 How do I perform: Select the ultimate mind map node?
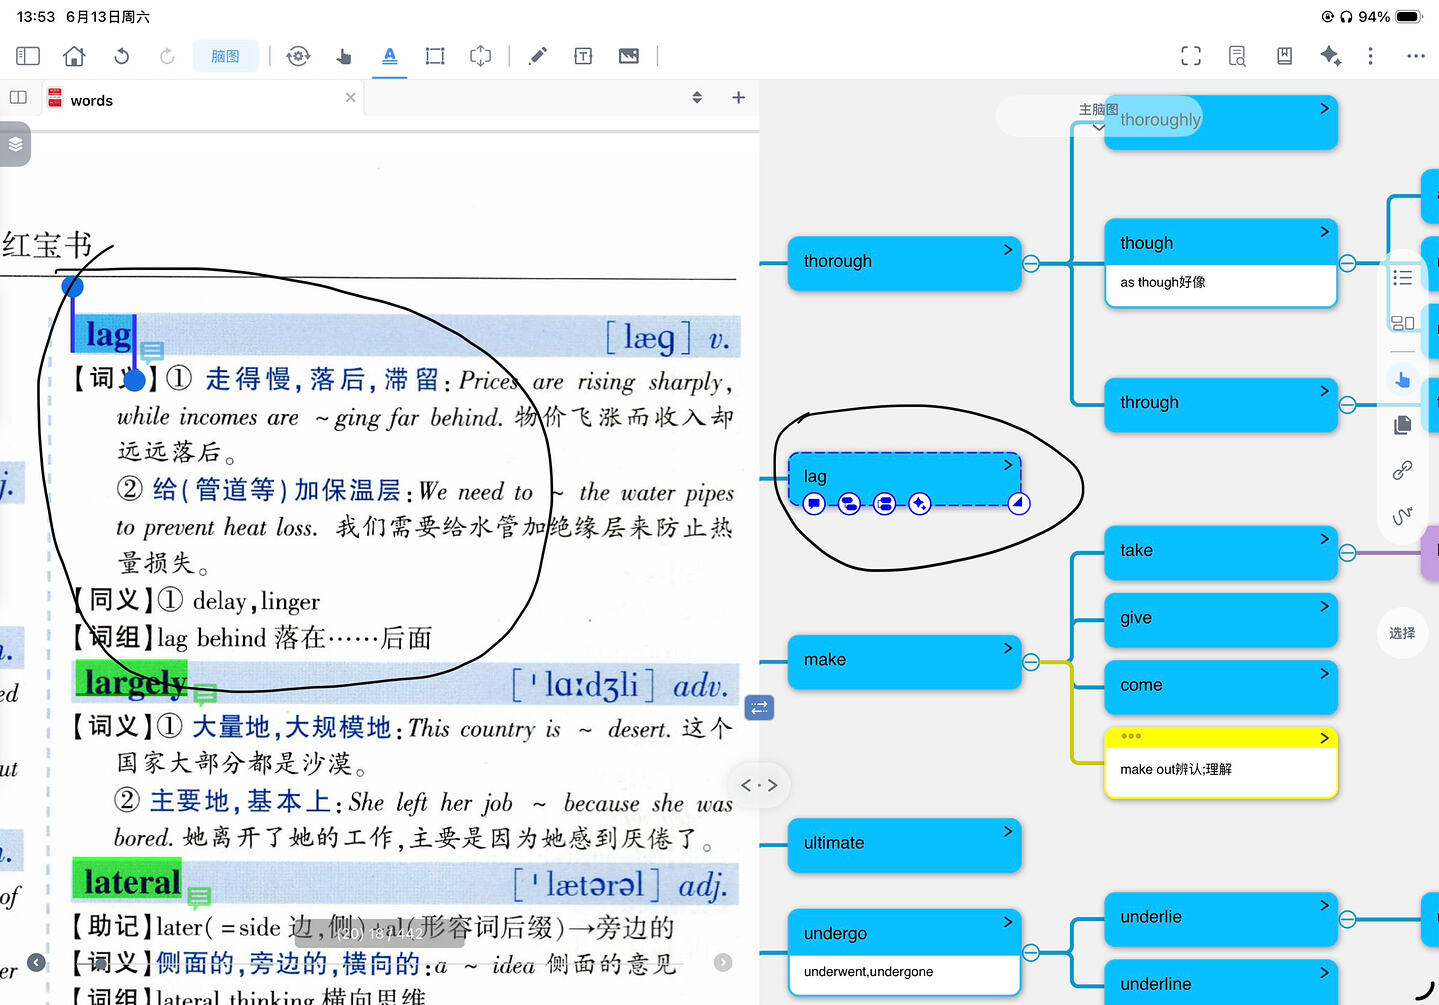(905, 845)
